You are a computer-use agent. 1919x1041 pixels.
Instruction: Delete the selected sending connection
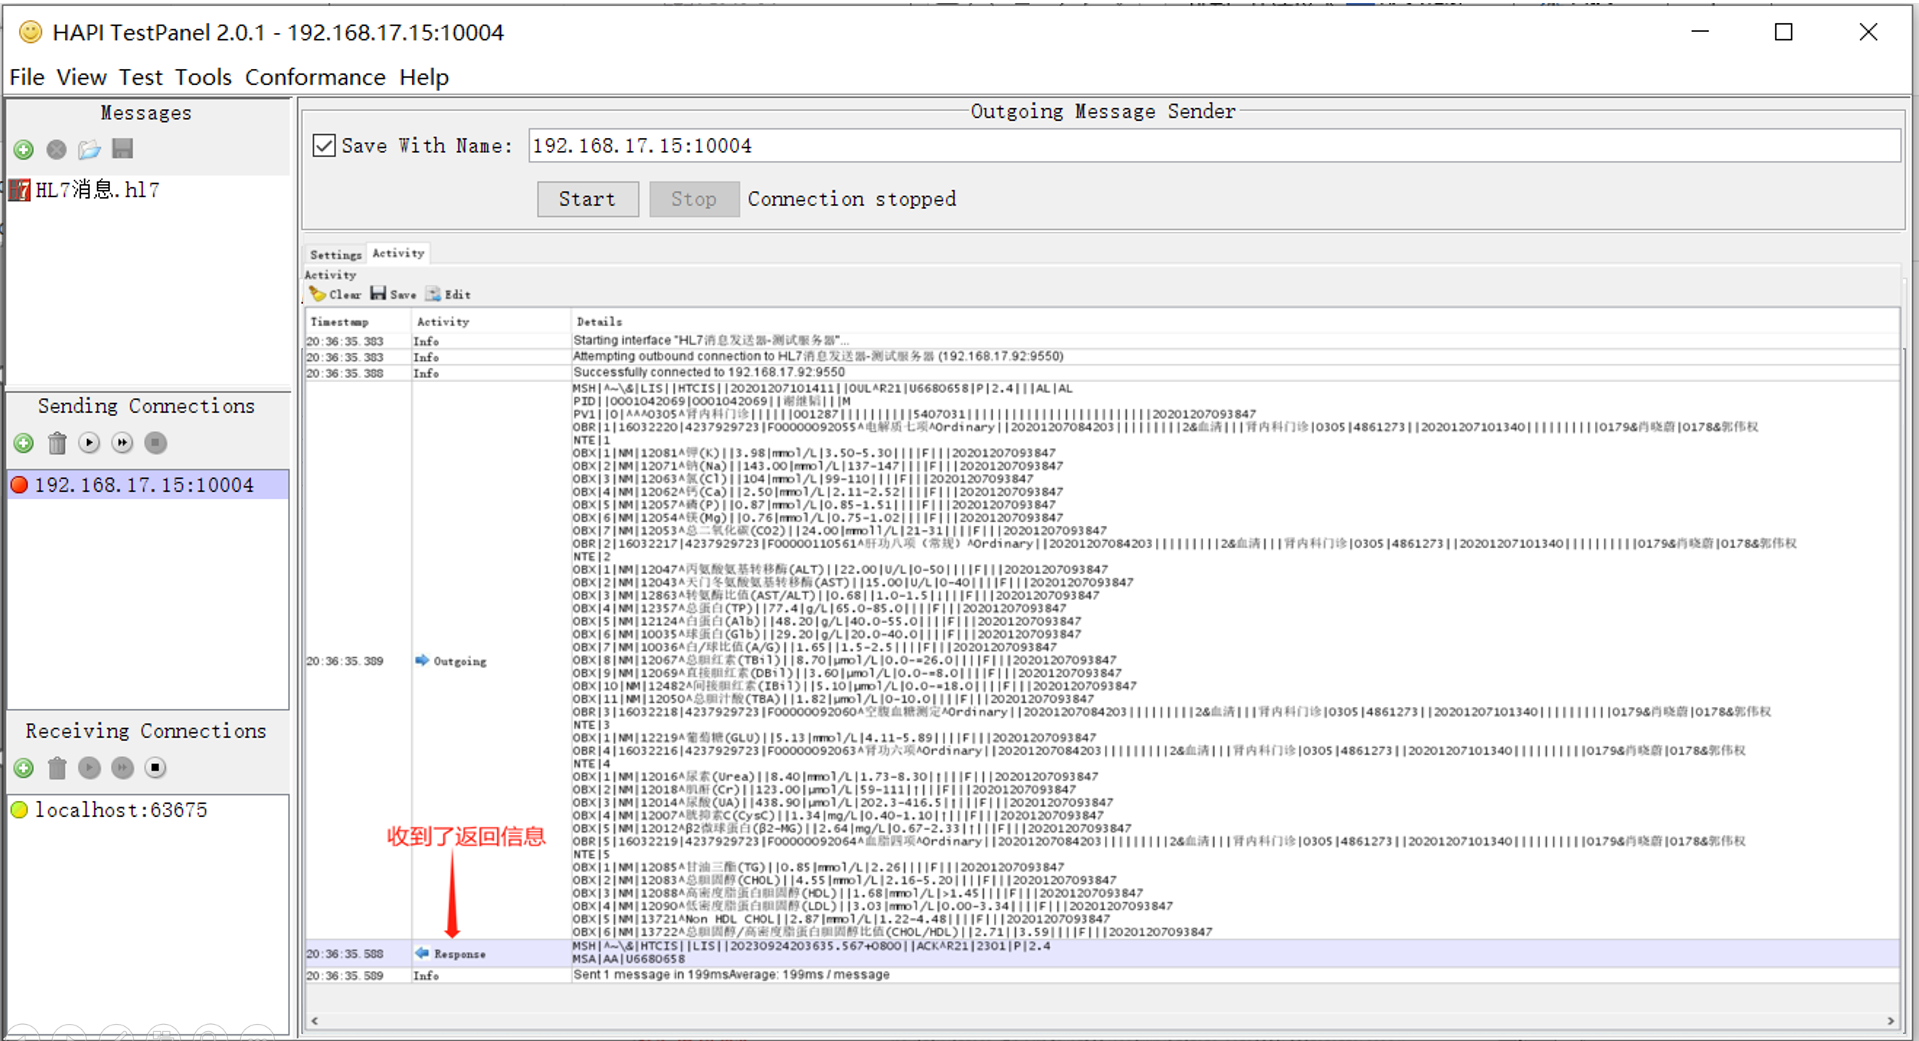57,443
